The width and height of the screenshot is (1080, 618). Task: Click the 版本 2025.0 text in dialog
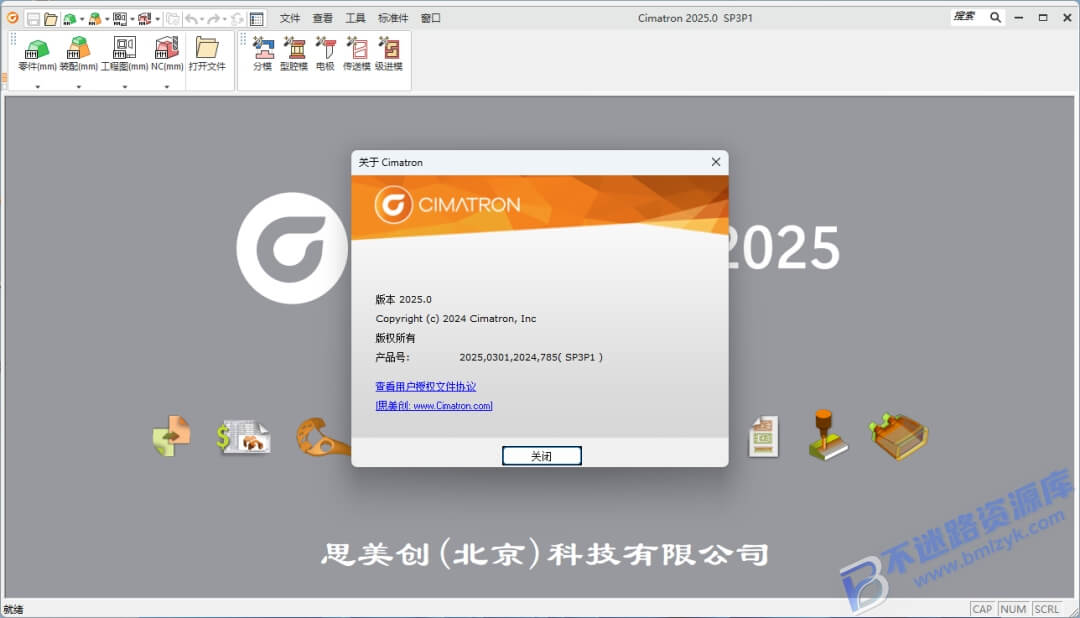click(x=404, y=299)
